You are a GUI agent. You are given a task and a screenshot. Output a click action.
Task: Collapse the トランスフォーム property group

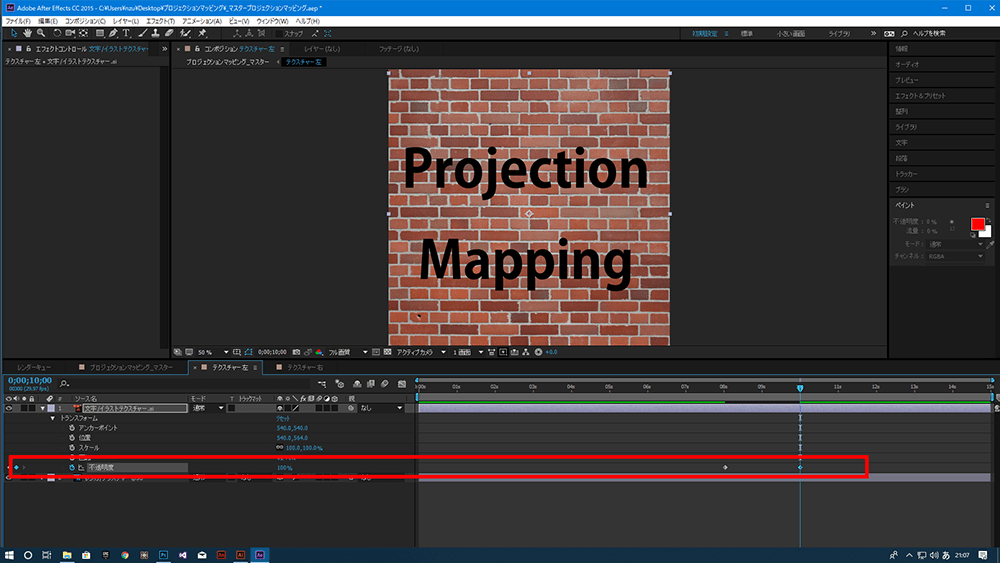53,418
